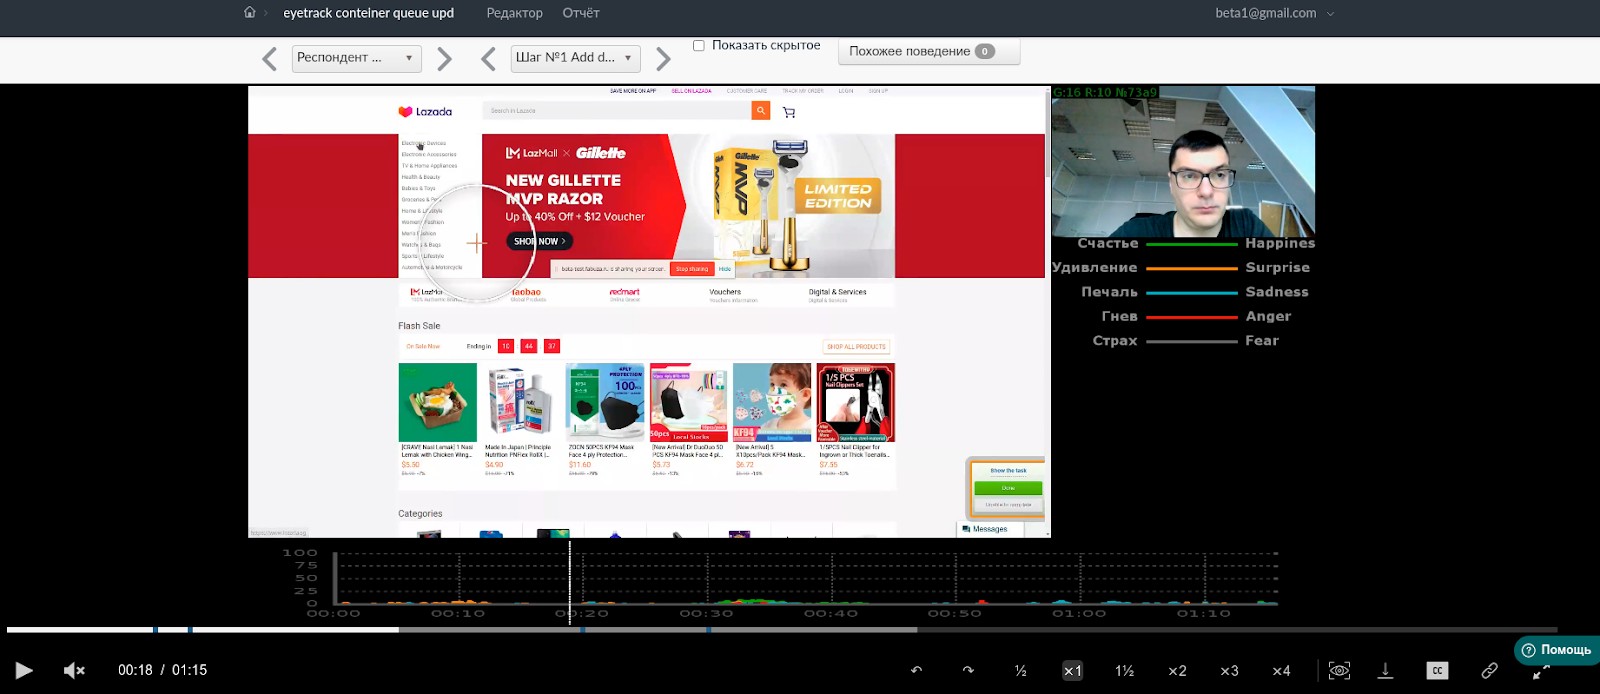Image resolution: width=1600 pixels, height=694 pixels.
Task: Select the respondent webcam video
Action: pyautogui.click(x=1183, y=161)
